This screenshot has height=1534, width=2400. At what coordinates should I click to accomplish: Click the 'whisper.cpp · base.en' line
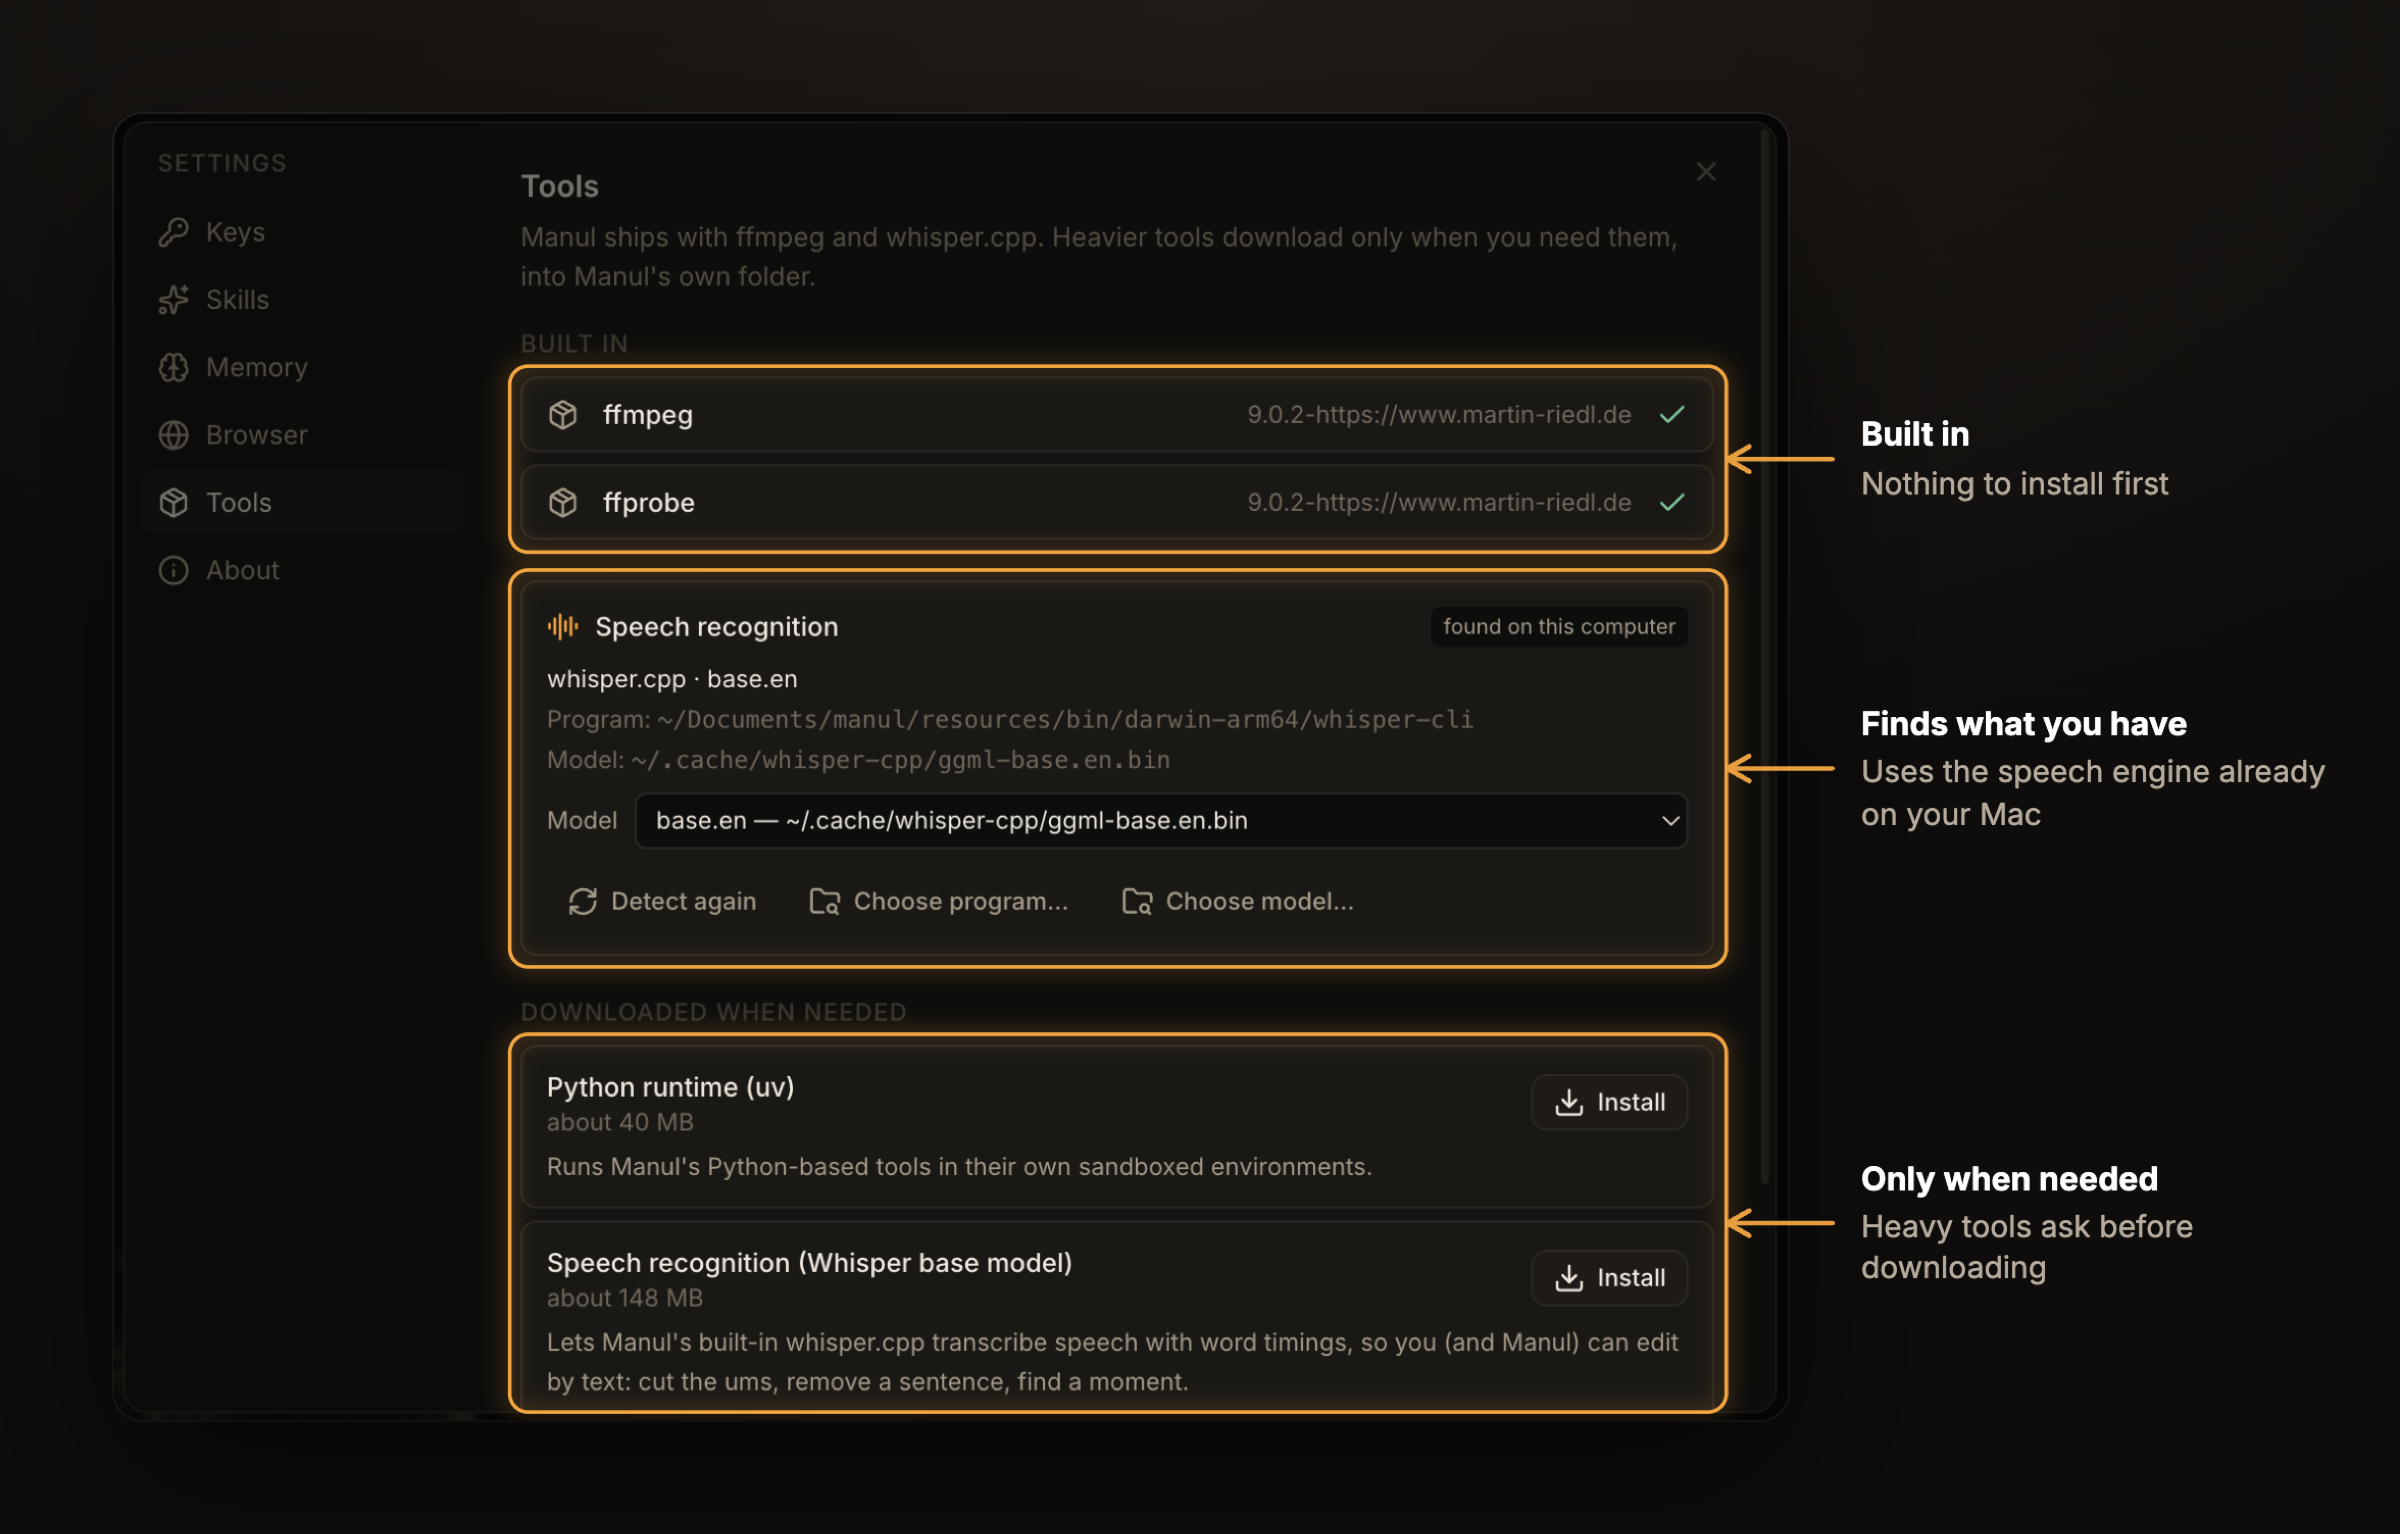tap(672, 679)
